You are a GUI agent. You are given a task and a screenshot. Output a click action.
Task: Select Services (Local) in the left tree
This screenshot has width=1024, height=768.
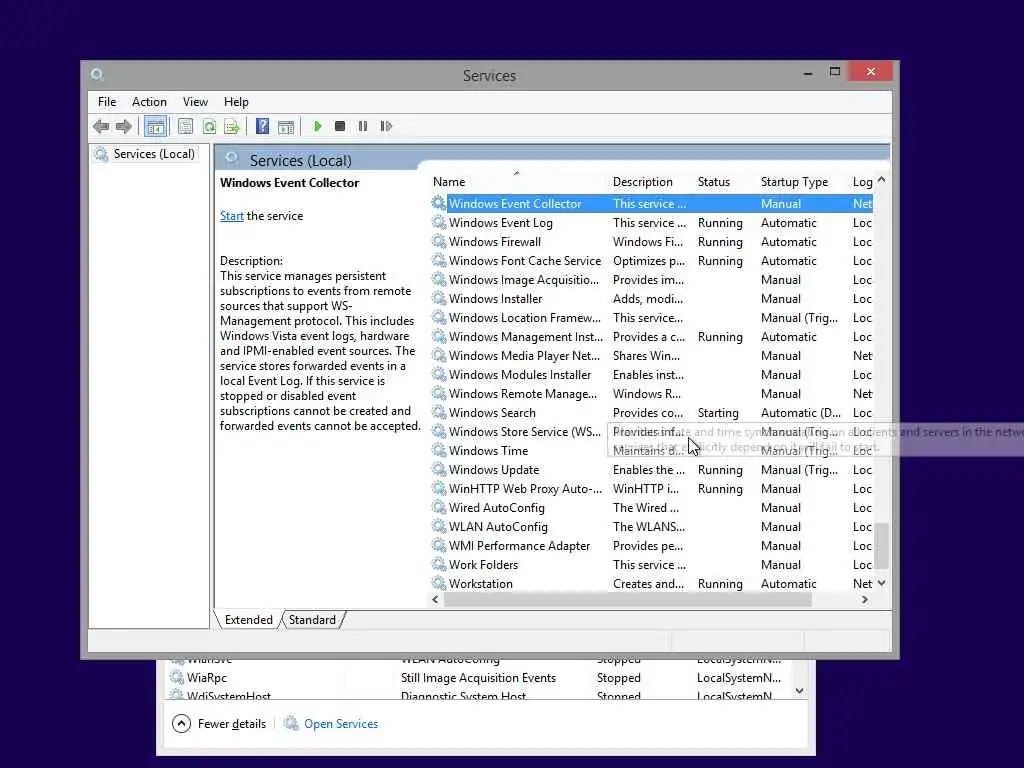click(154, 154)
